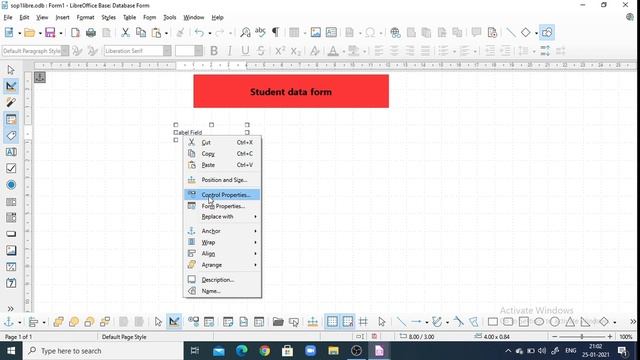The image size is (640, 360).
Task: Expand the Arrange submenu
Action: pyautogui.click(x=222, y=265)
